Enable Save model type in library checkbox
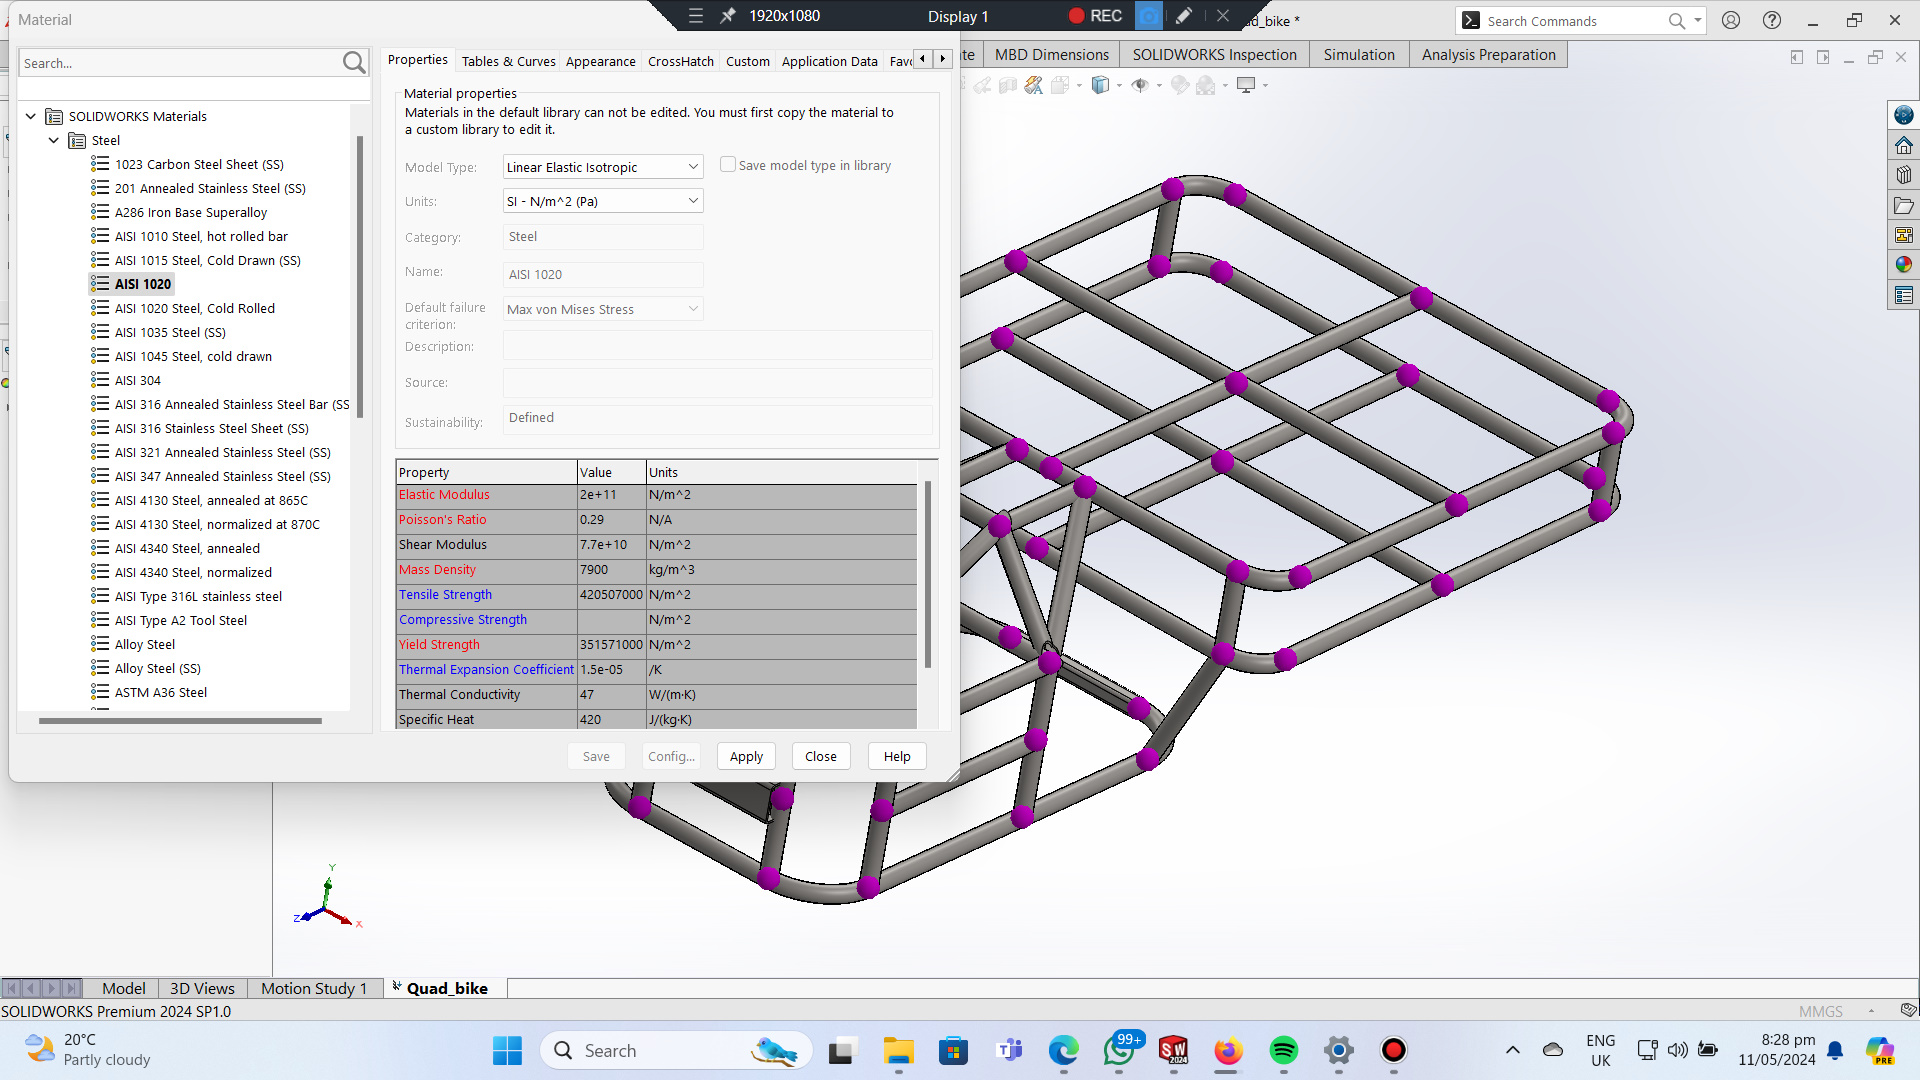The width and height of the screenshot is (1920, 1080). pyautogui.click(x=728, y=165)
